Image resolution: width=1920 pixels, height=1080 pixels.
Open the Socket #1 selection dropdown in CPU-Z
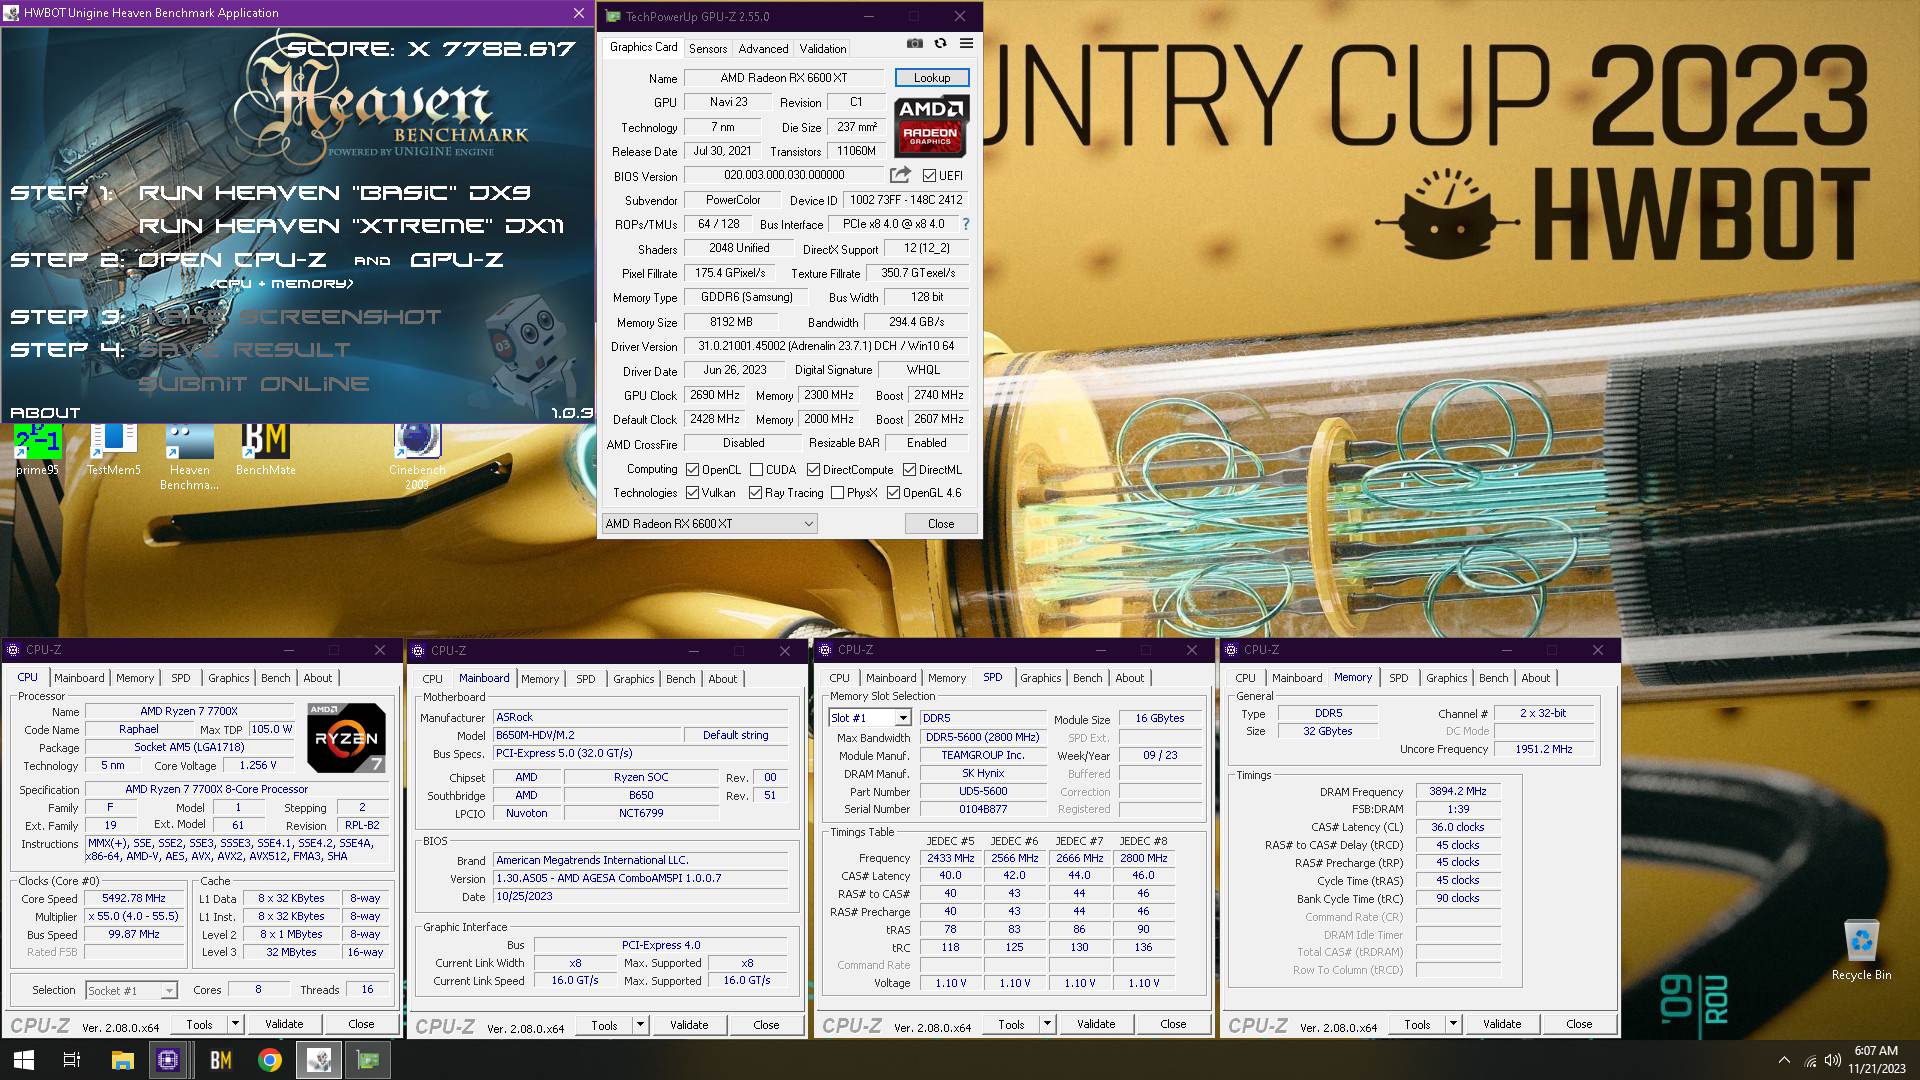pos(131,990)
